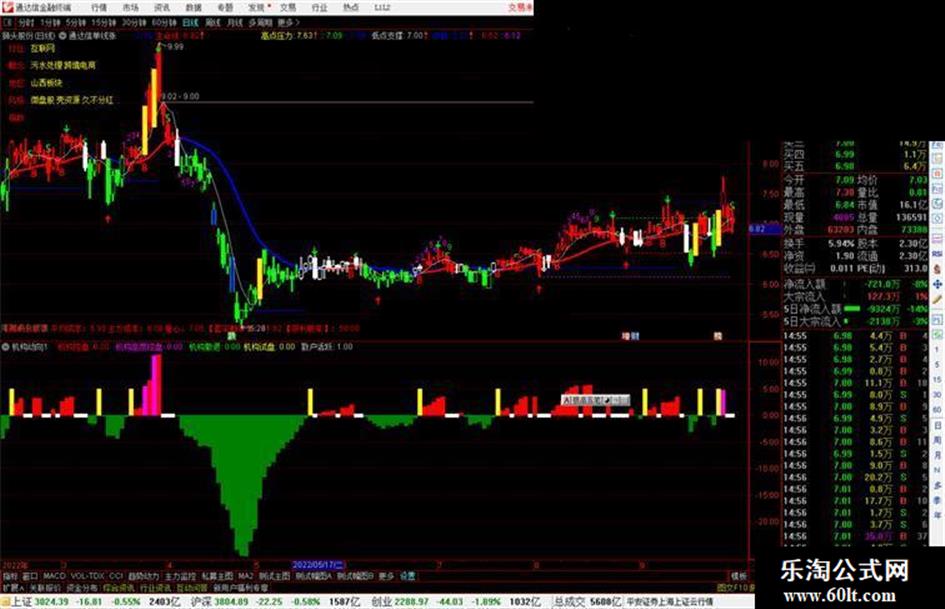Open 设置 in the indicator bar
The width and height of the screenshot is (945, 609).
click(x=408, y=576)
